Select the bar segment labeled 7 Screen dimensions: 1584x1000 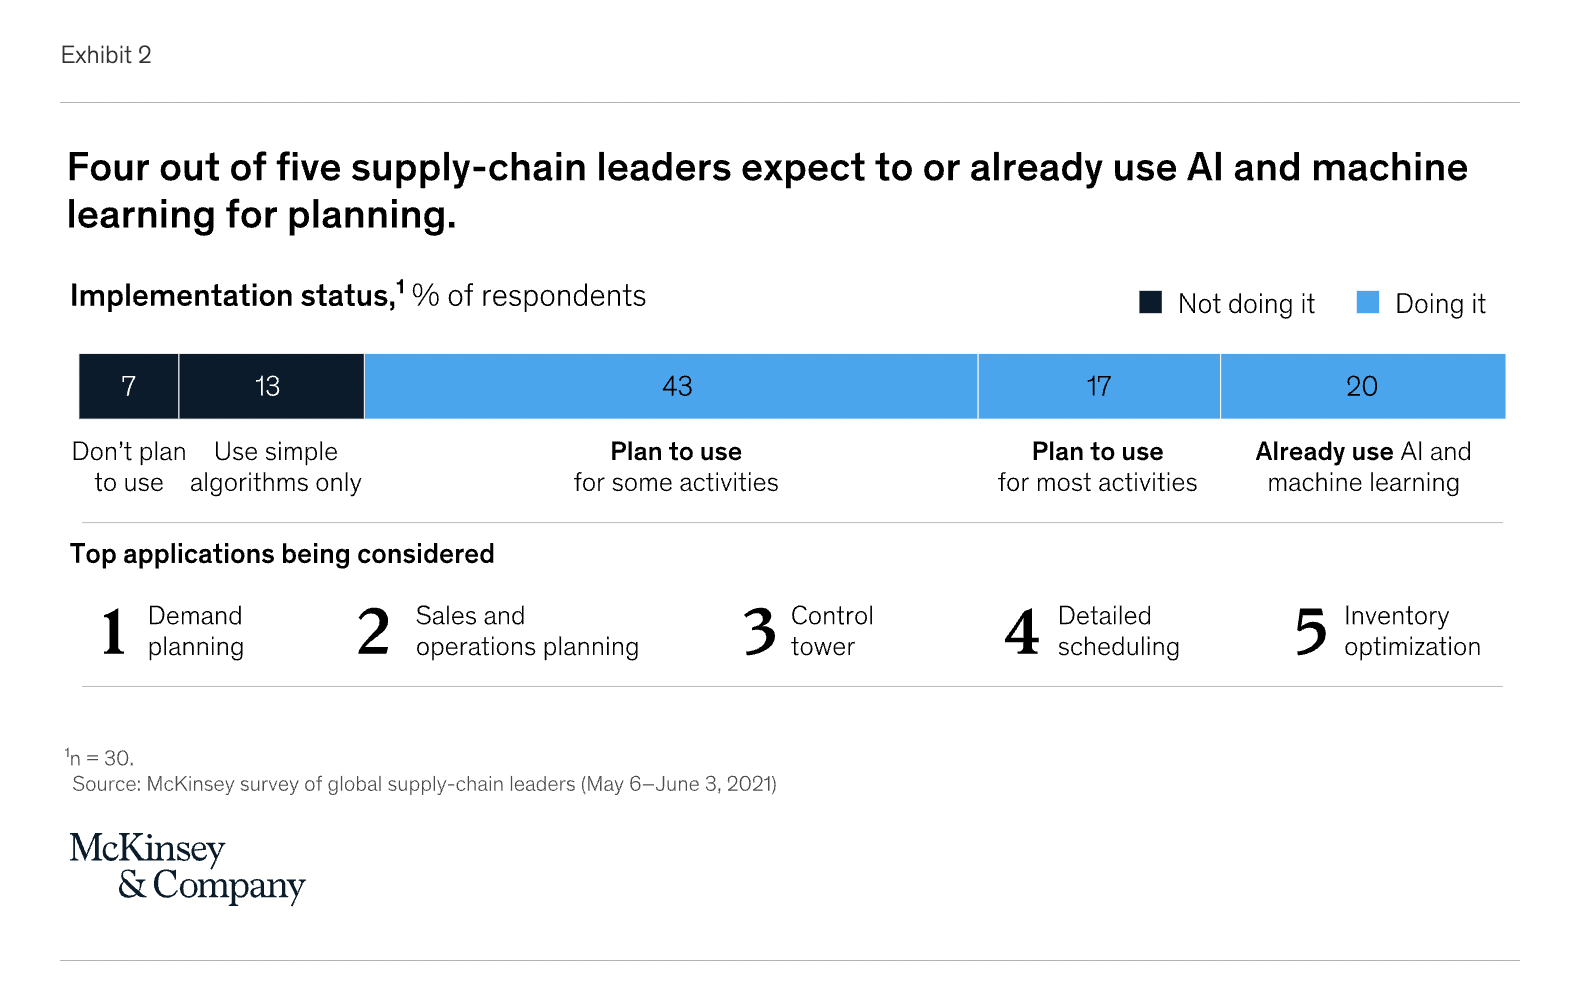(129, 386)
